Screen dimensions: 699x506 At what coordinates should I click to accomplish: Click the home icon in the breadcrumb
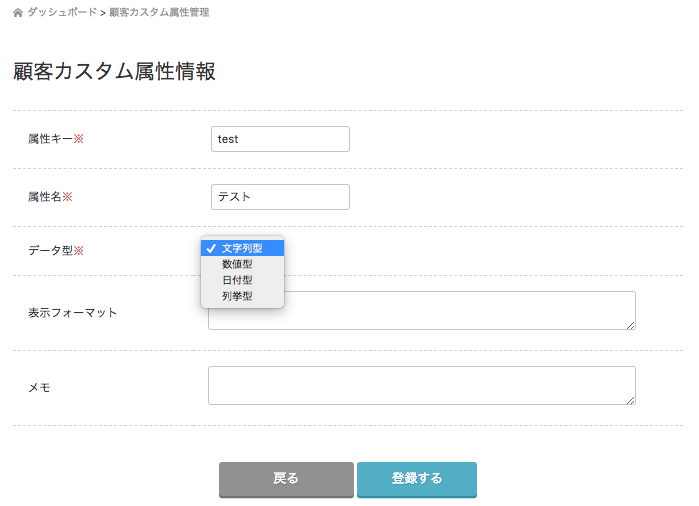(x=18, y=13)
